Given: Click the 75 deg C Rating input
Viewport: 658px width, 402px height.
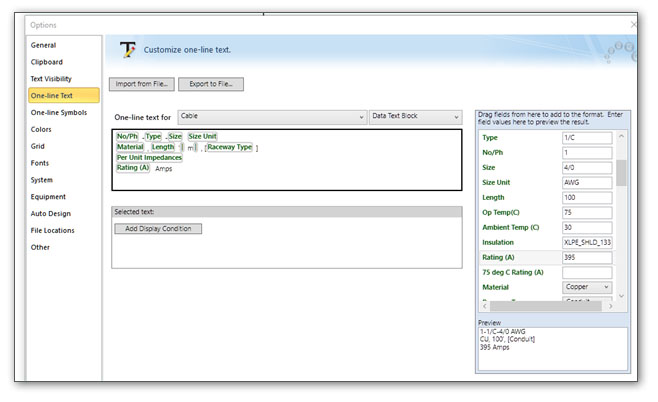Looking at the screenshot, I should coord(587,272).
